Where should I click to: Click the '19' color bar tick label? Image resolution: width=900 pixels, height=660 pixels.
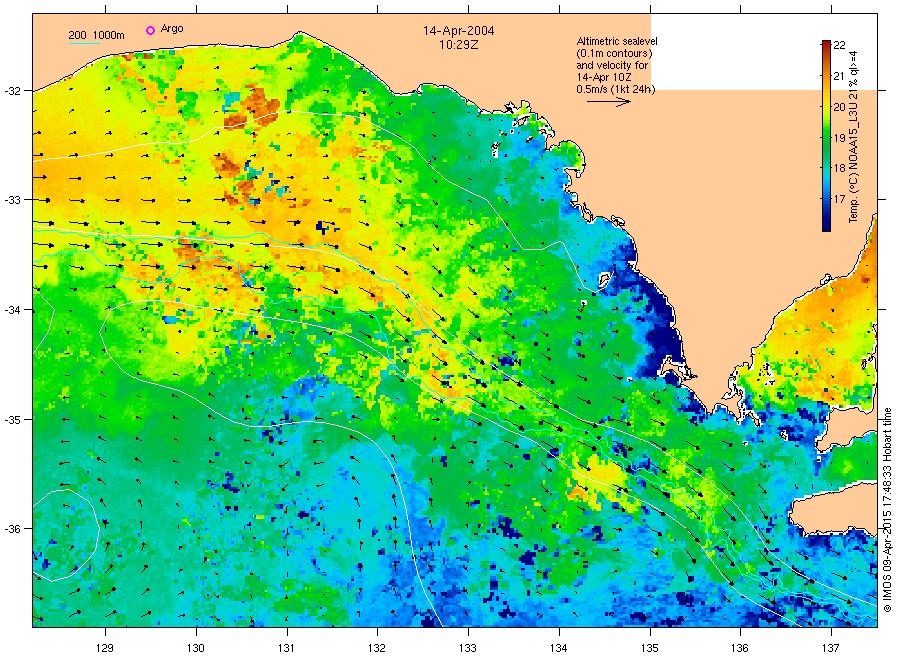click(839, 138)
